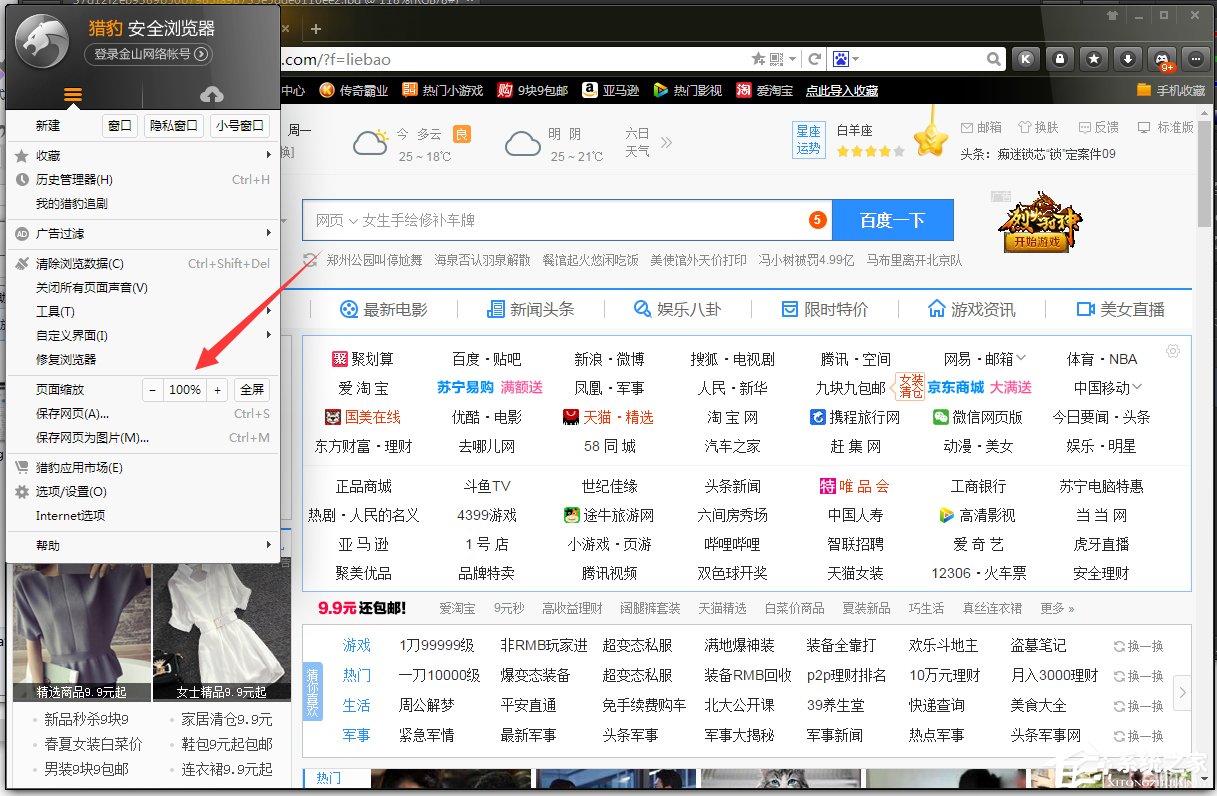This screenshot has height=796, width=1217.
Task: Open the game center icon with 9+ badge
Action: tap(1161, 59)
